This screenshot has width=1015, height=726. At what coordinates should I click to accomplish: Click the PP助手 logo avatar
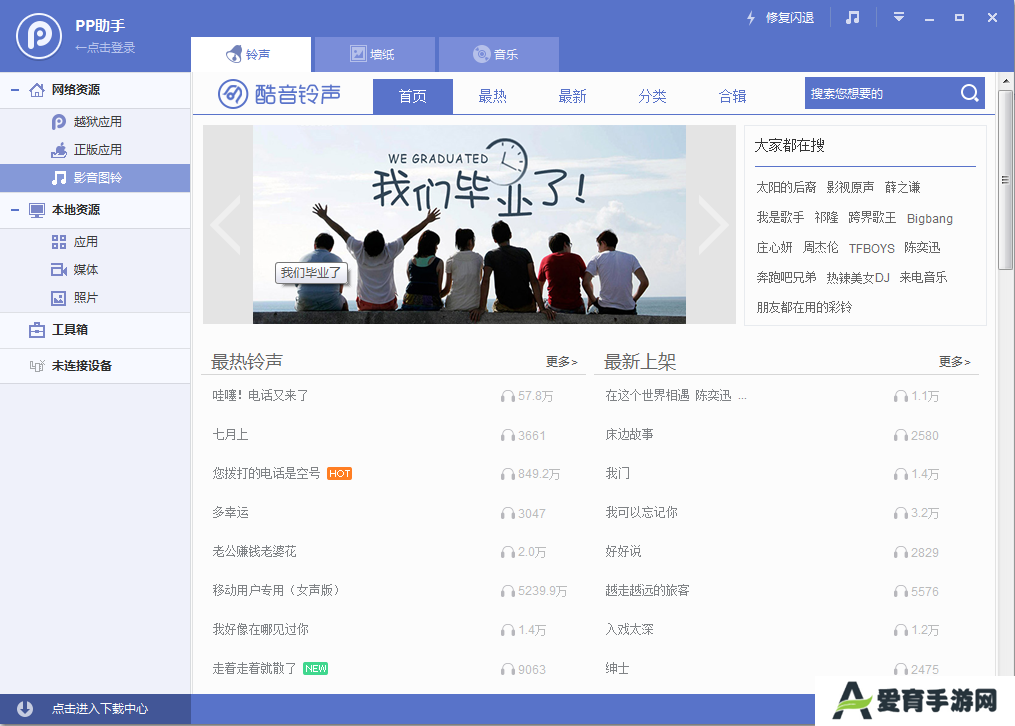39,36
